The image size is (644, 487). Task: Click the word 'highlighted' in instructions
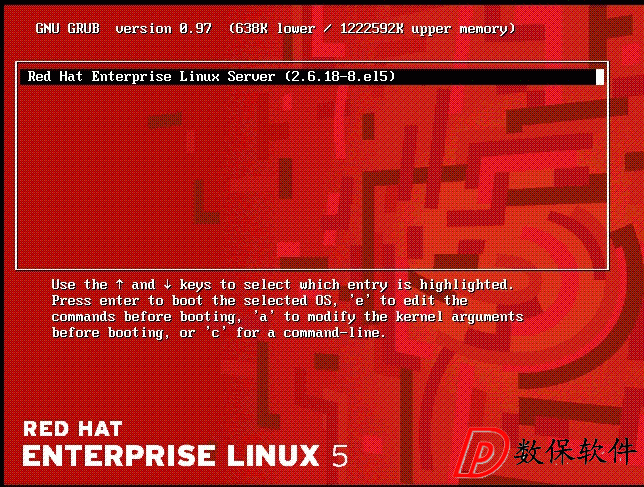click(x=466, y=285)
